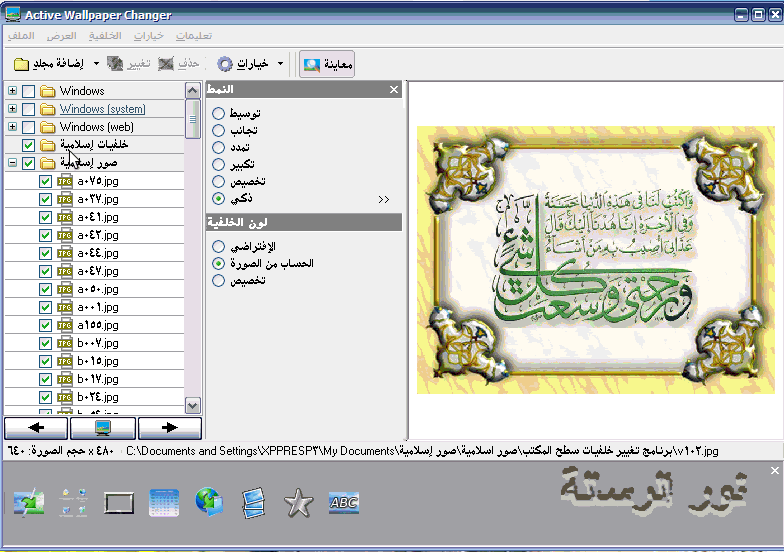Set wallpaper with the monitor button

[103, 428]
